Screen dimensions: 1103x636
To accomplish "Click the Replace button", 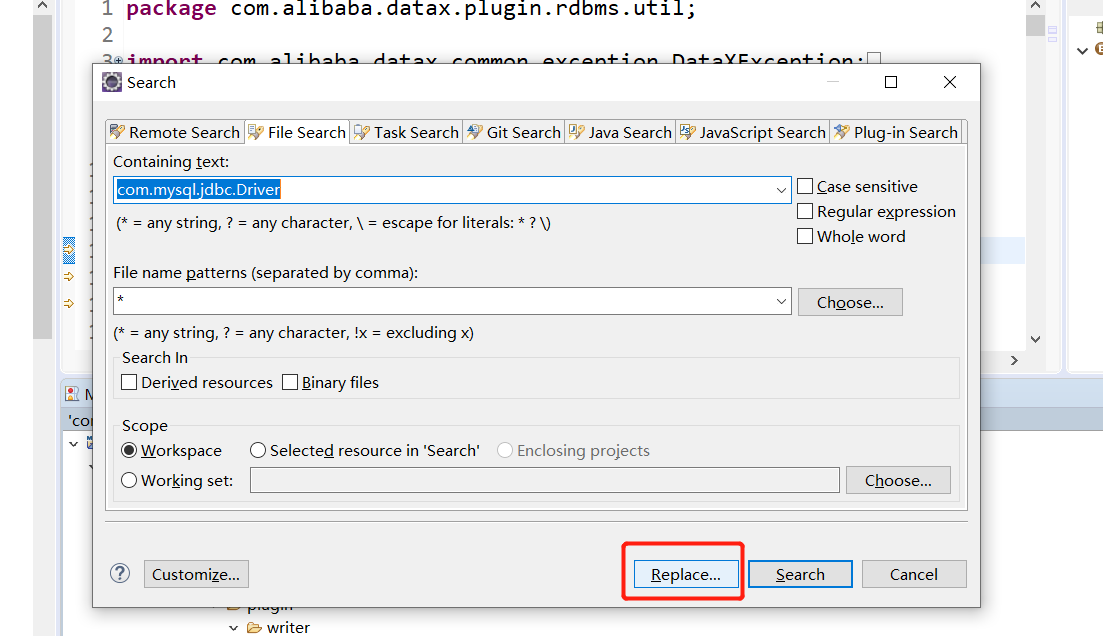I will 684,574.
